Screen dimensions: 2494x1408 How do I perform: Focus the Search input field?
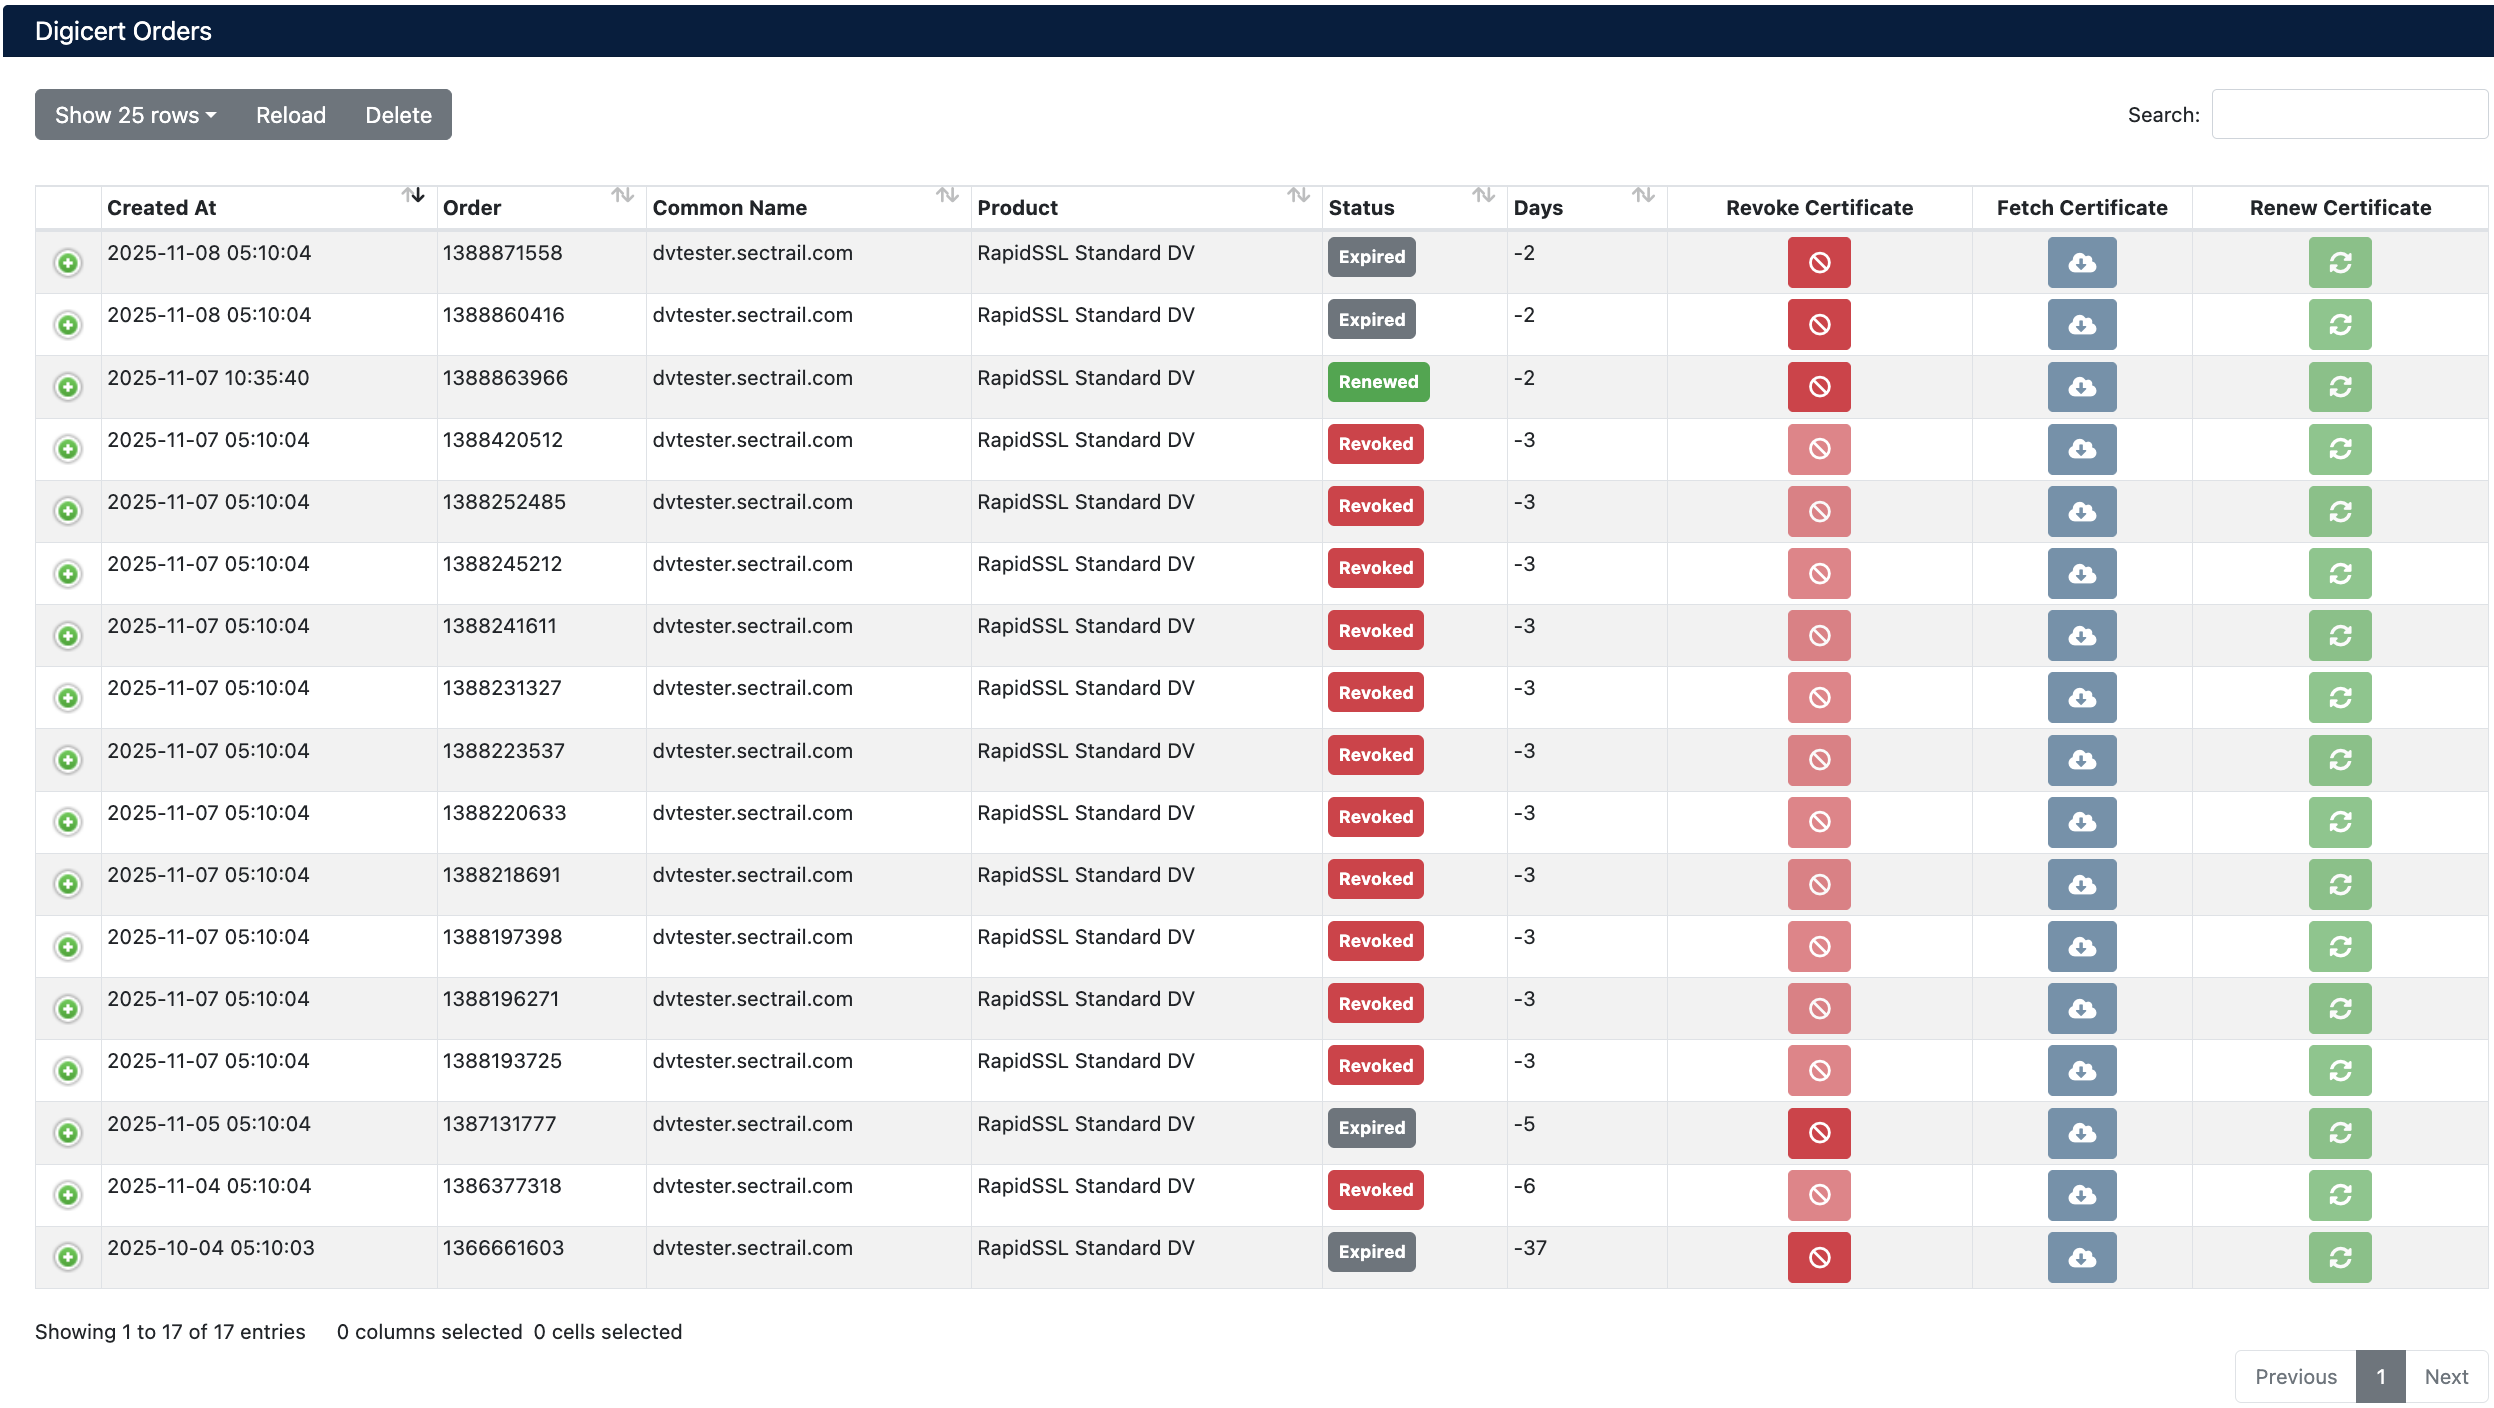[x=2348, y=115]
